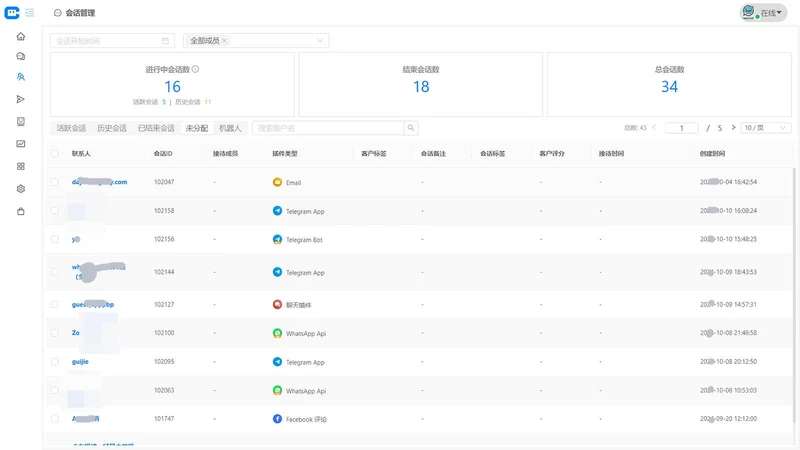Switch to 活跃会话 tab
The width and height of the screenshot is (800, 450).
tap(71, 128)
